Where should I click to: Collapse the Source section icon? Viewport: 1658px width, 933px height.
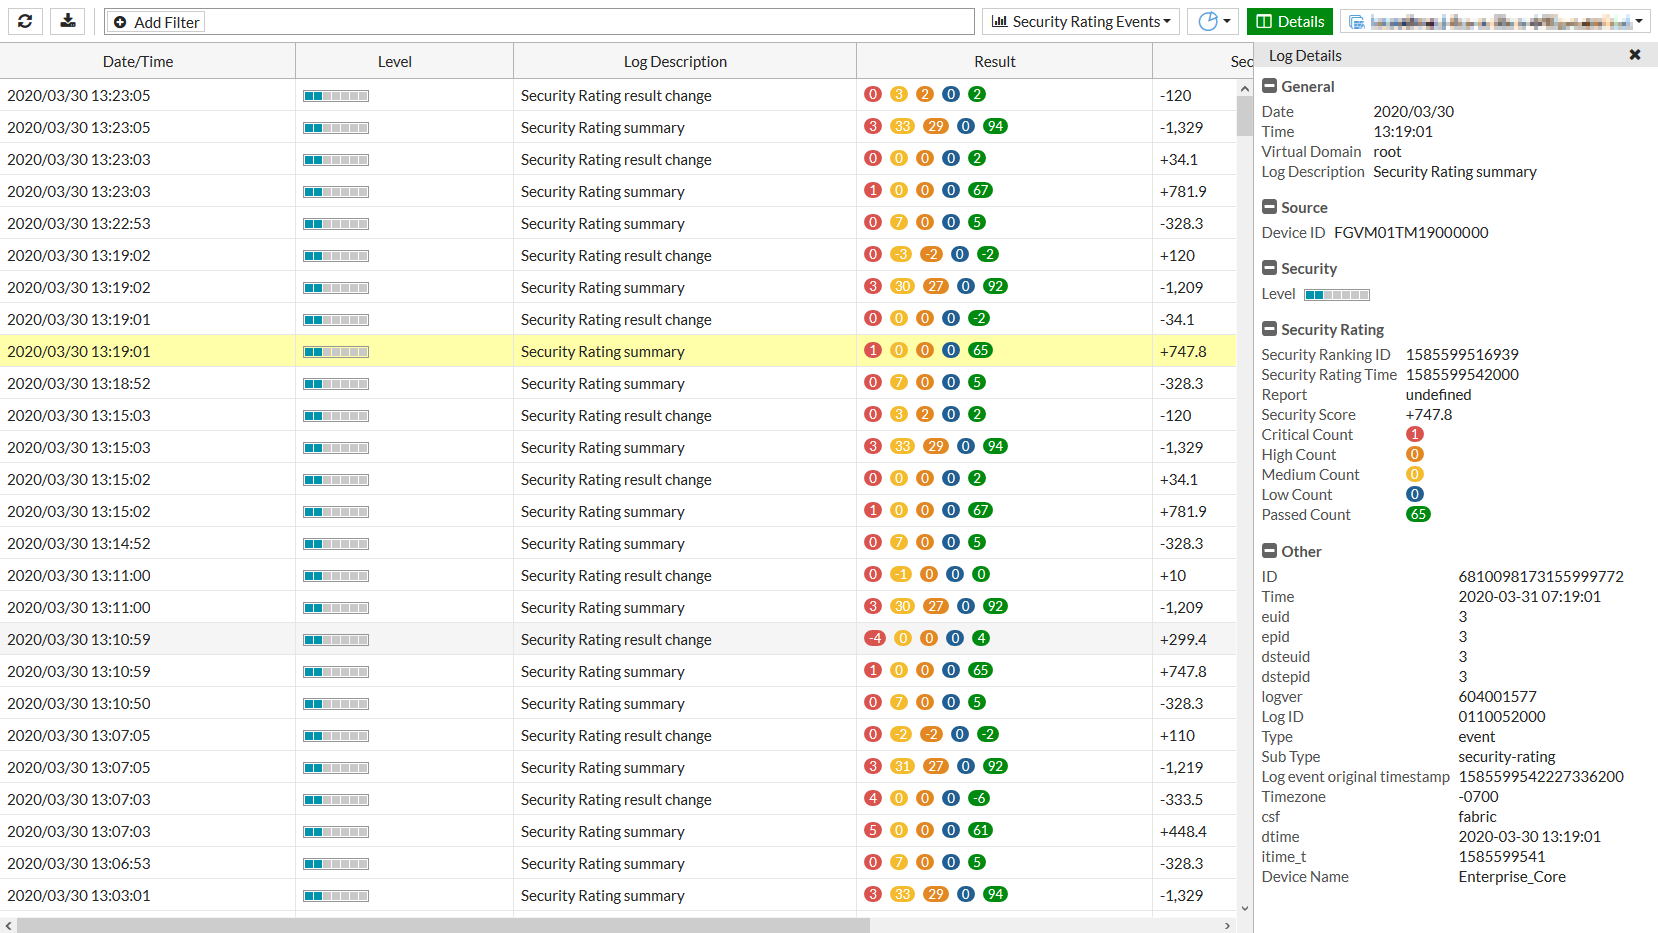(x=1269, y=207)
